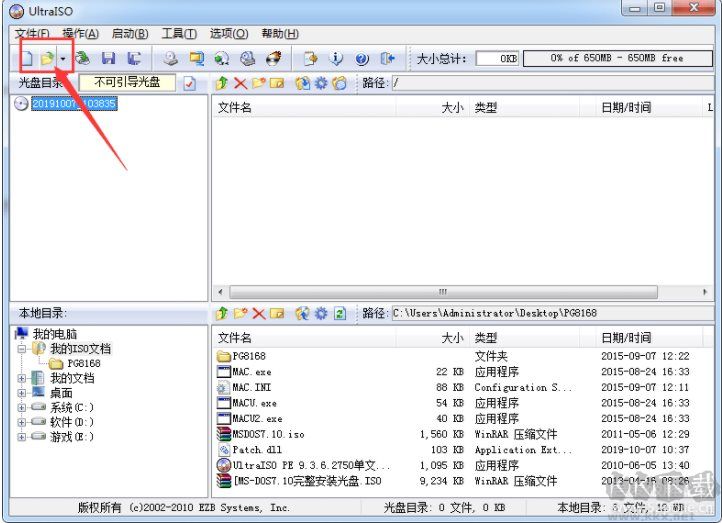Viewport: 722px width, 523px height.
Task: Expand the 系统(C:) drive node
Action: [21, 408]
